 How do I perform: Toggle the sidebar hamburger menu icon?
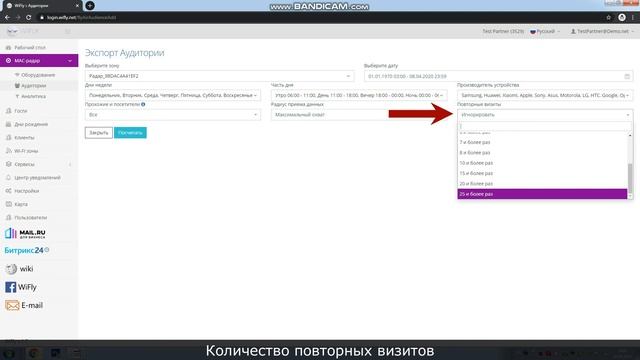coord(68,31)
